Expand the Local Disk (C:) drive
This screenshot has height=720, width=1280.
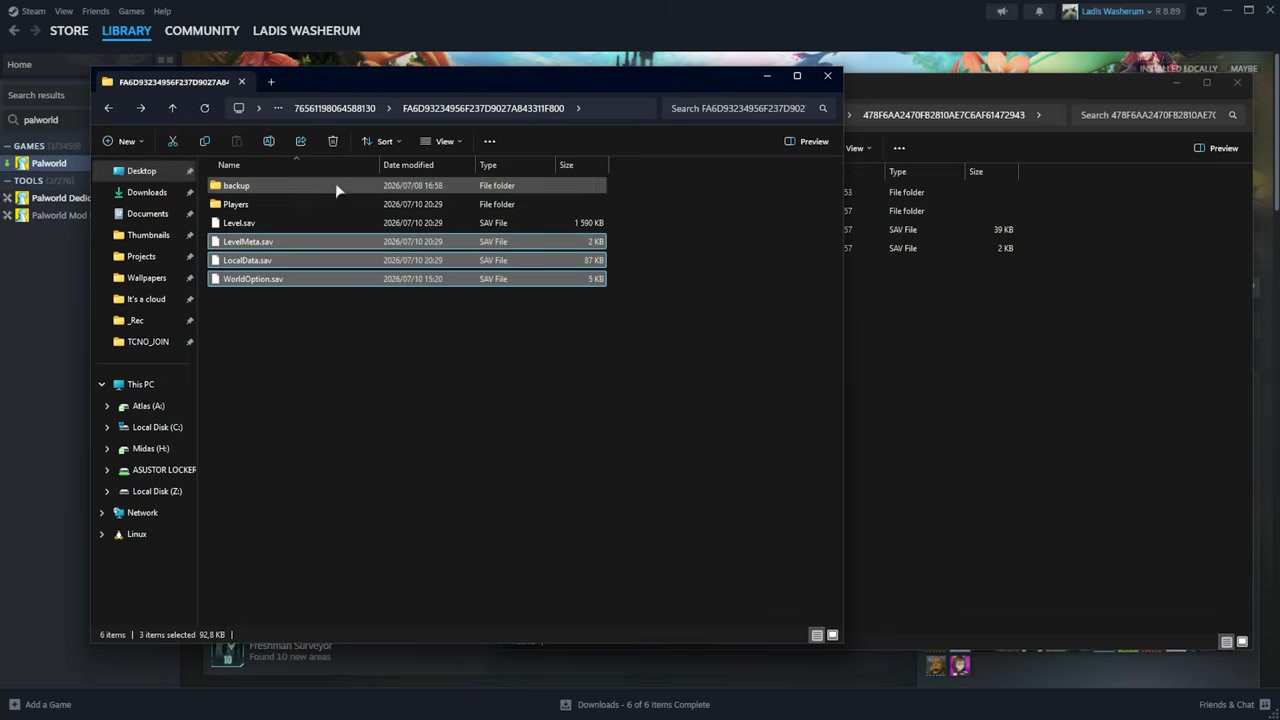point(107,427)
